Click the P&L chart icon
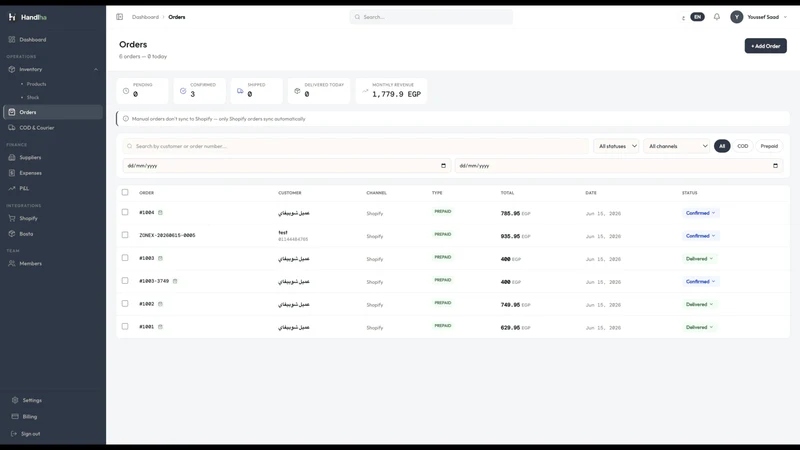 pyautogui.click(x=12, y=188)
